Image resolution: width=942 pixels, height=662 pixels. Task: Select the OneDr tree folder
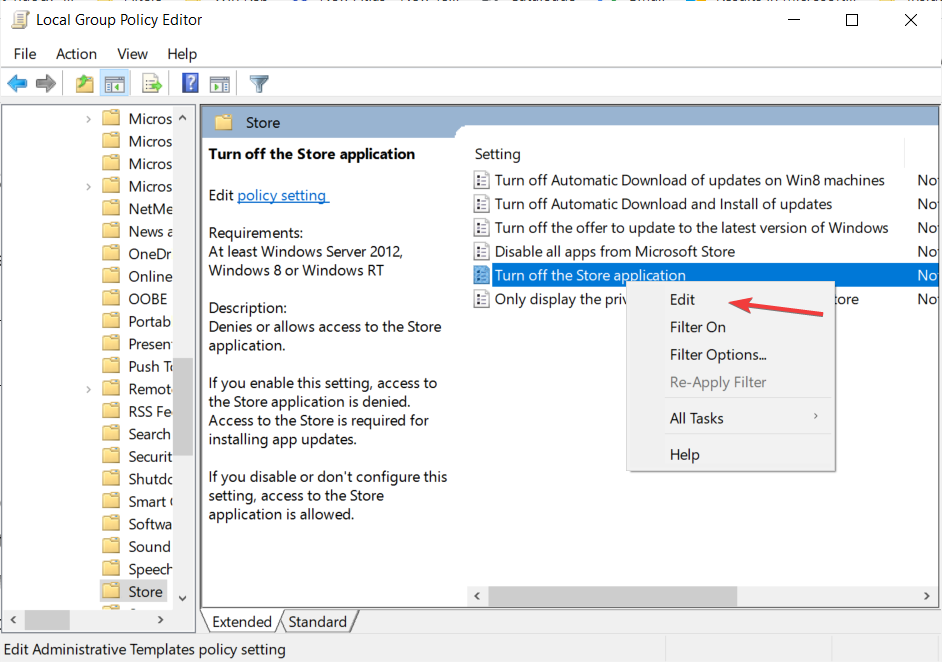tap(150, 254)
